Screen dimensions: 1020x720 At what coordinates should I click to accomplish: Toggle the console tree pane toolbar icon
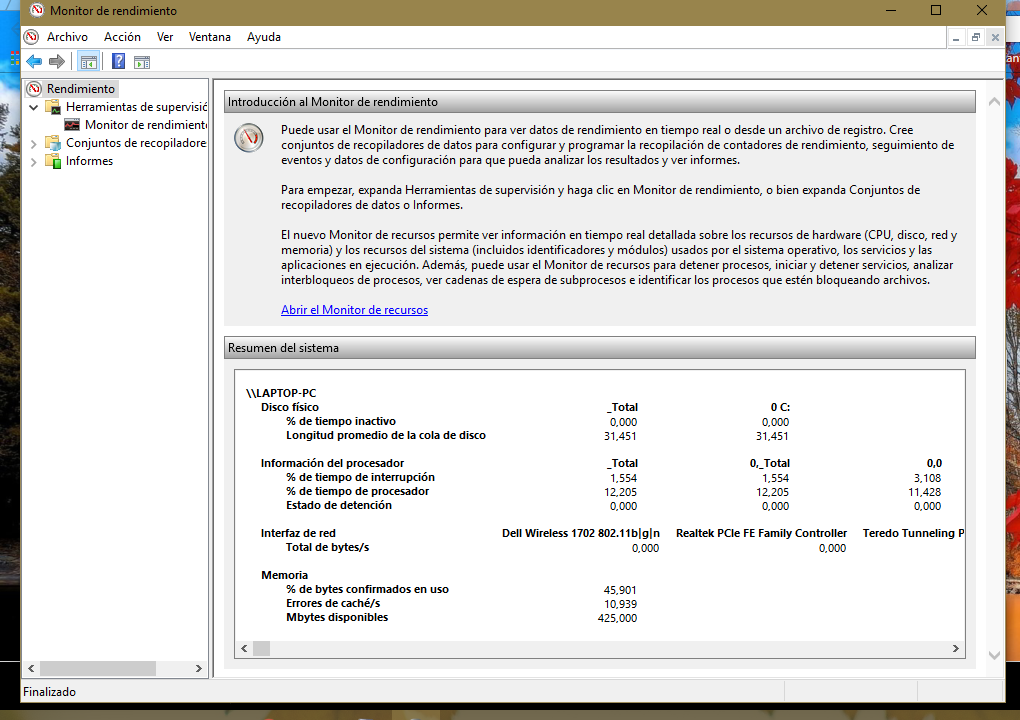click(x=88, y=62)
